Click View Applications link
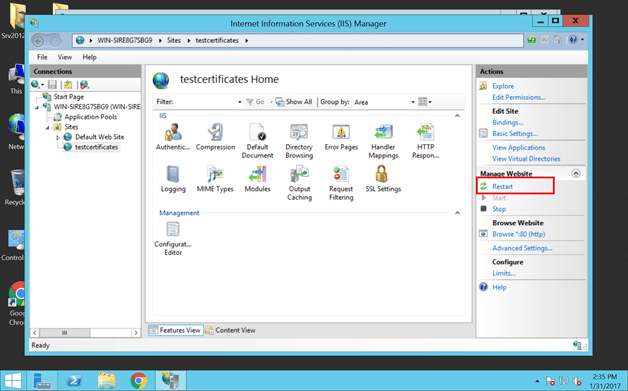The image size is (628, 391). pyautogui.click(x=519, y=148)
